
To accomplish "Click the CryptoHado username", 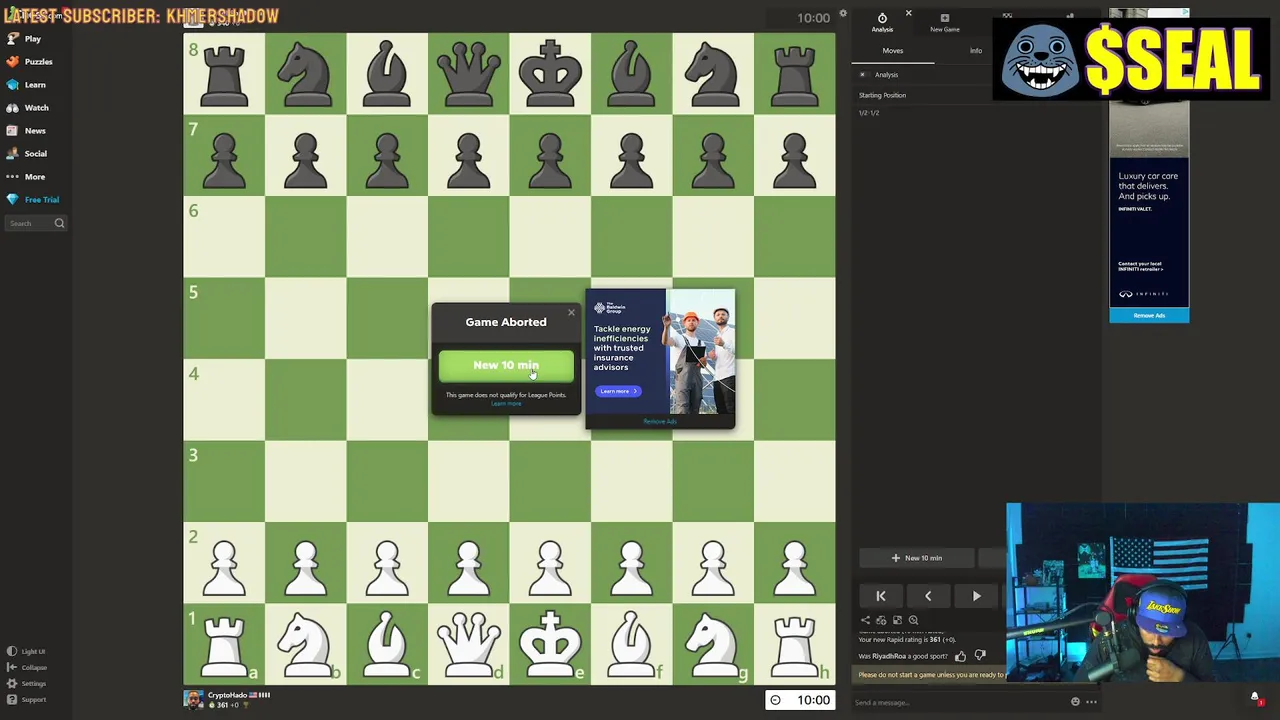I will [227, 695].
